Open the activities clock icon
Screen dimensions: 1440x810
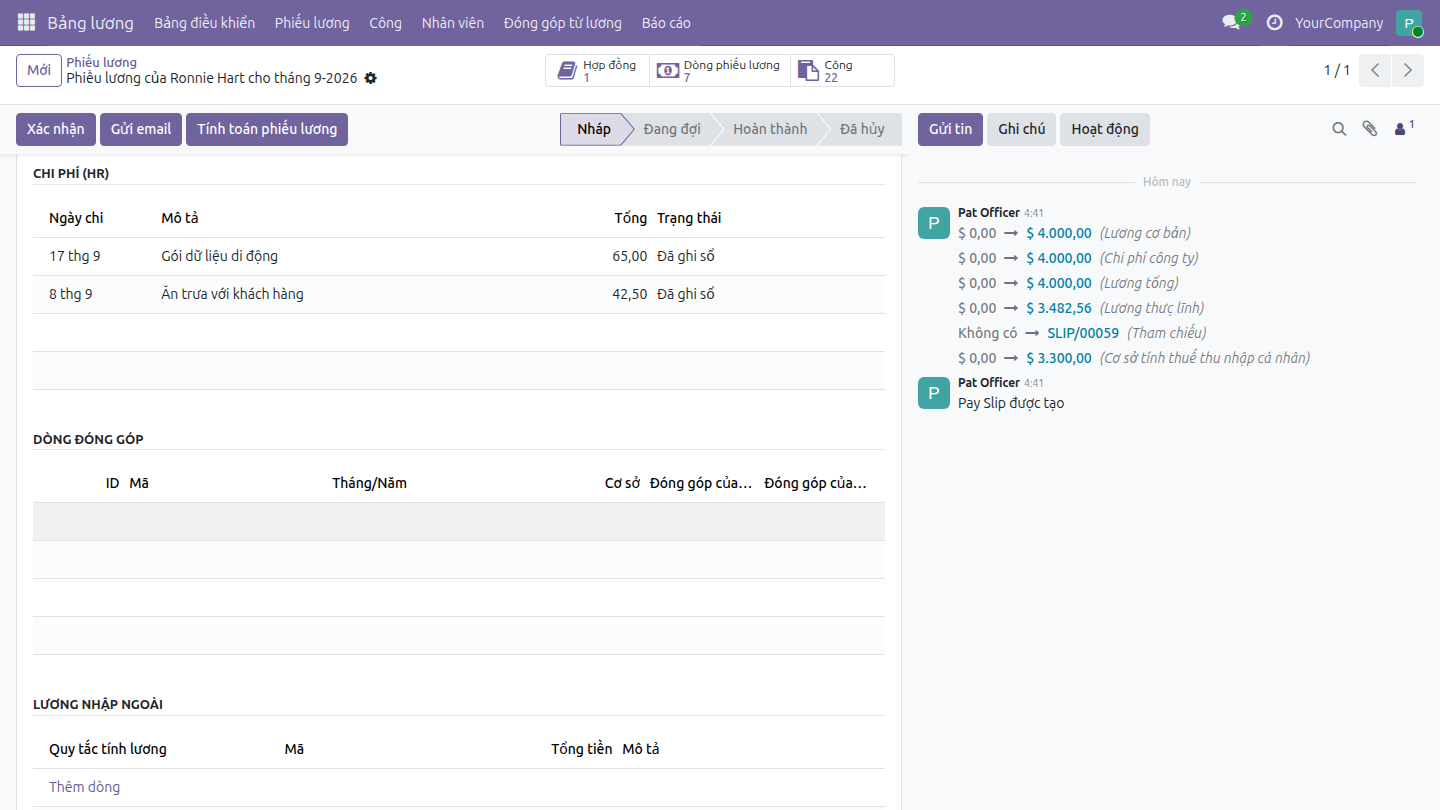point(1274,22)
